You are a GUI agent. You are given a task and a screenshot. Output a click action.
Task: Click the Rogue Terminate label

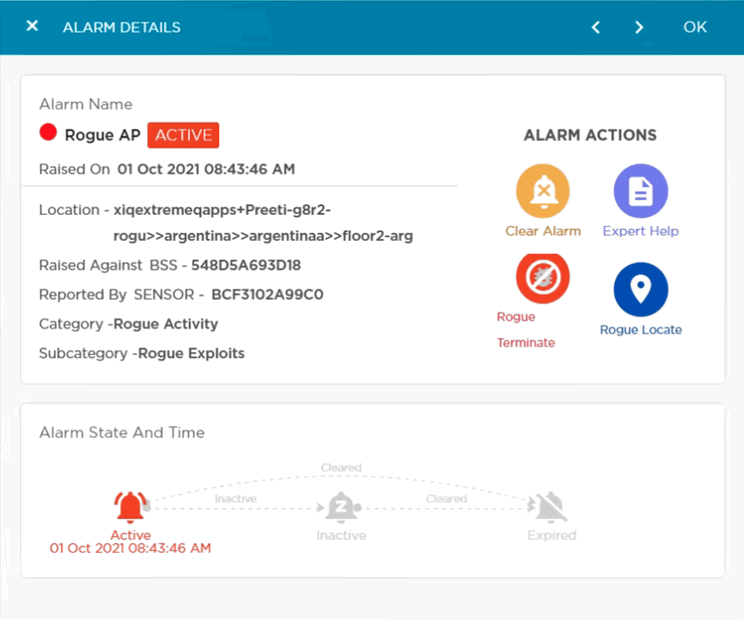tap(526, 330)
